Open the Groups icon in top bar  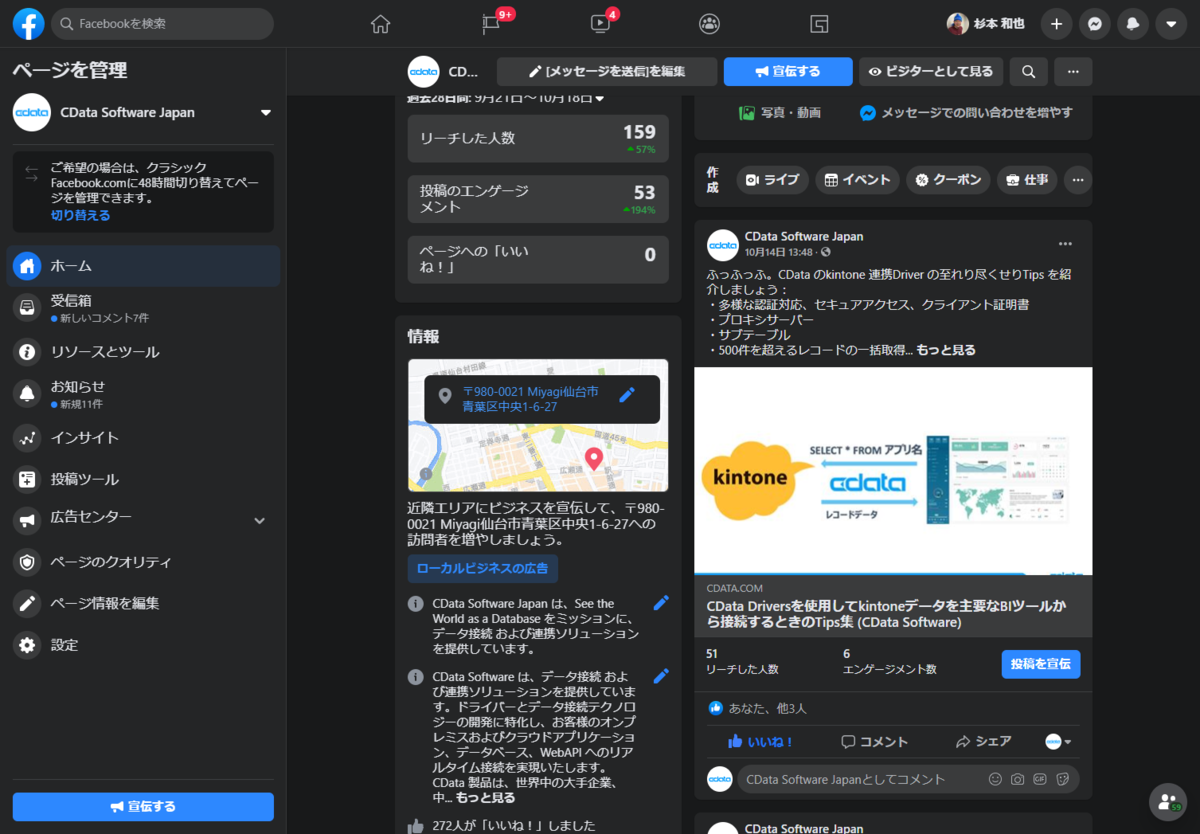pyautogui.click(x=709, y=24)
